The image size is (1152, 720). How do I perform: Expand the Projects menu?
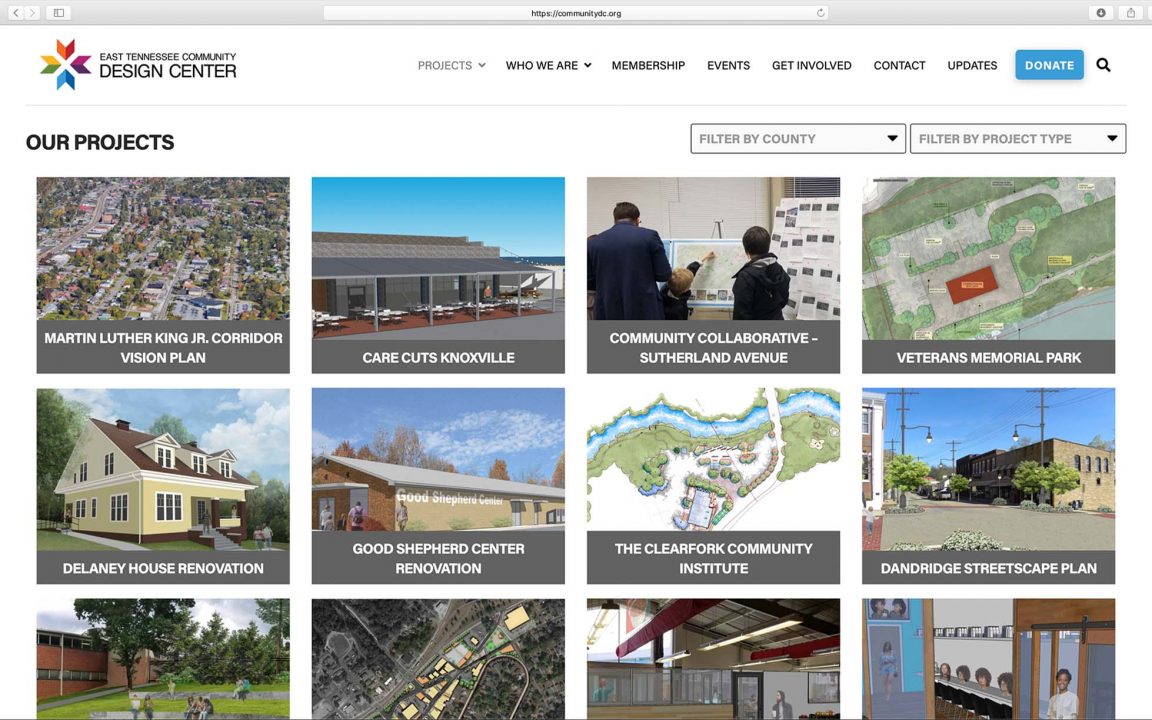coord(451,65)
